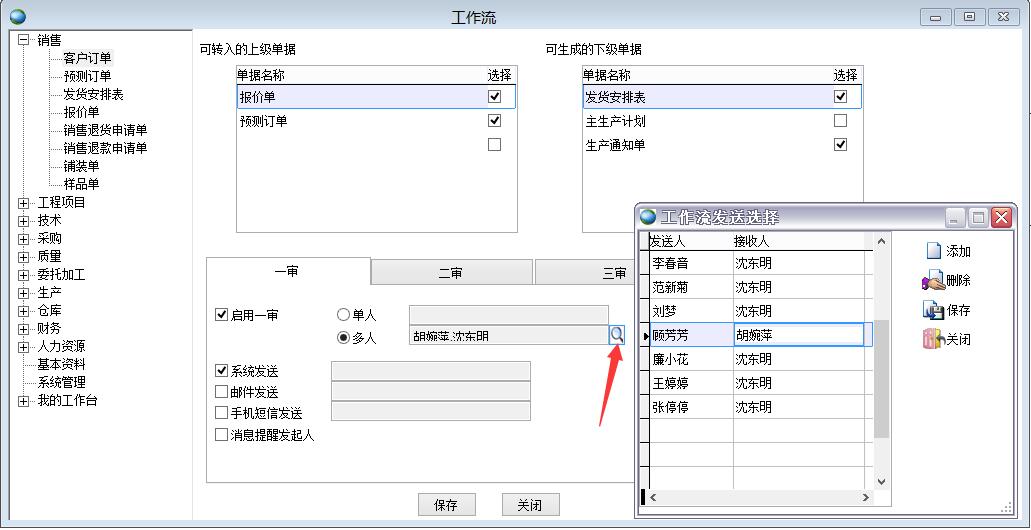Click the 删除 icon in workflow dialog
The image size is (1031, 530).
point(932,281)
